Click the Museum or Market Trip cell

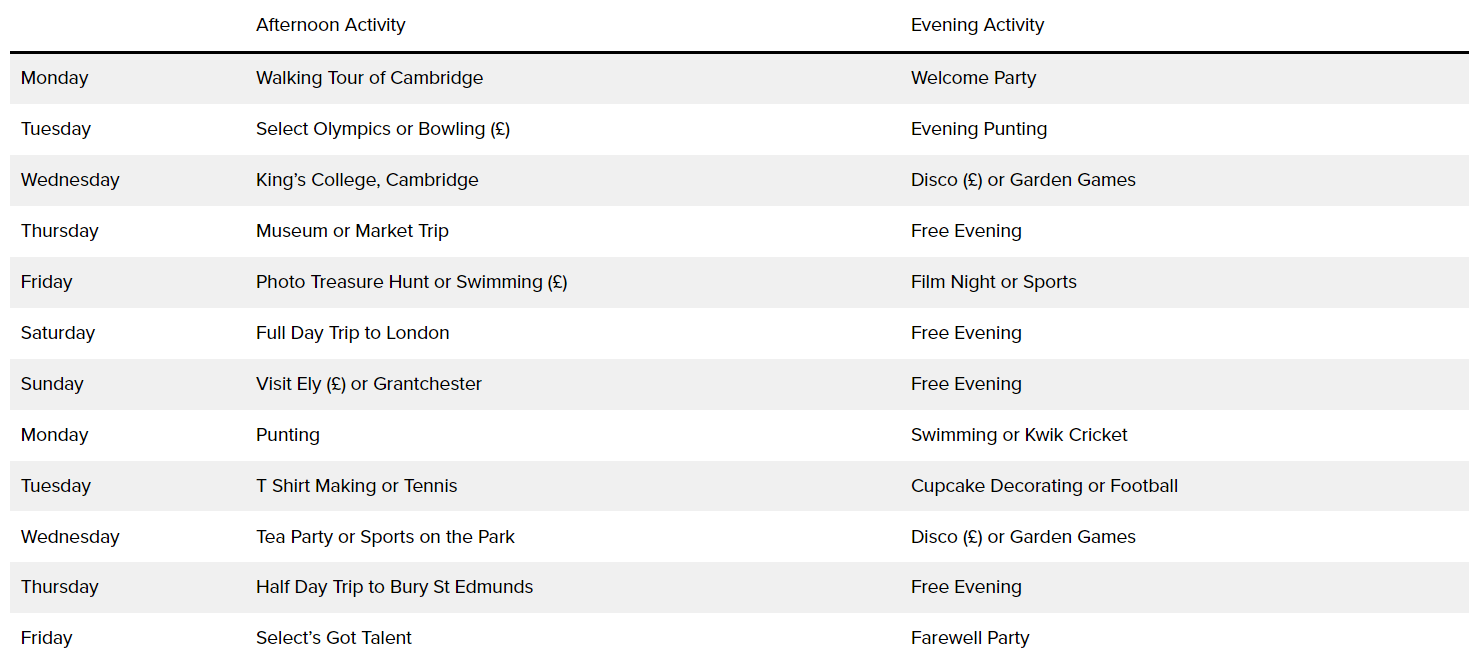pos(352,231)
